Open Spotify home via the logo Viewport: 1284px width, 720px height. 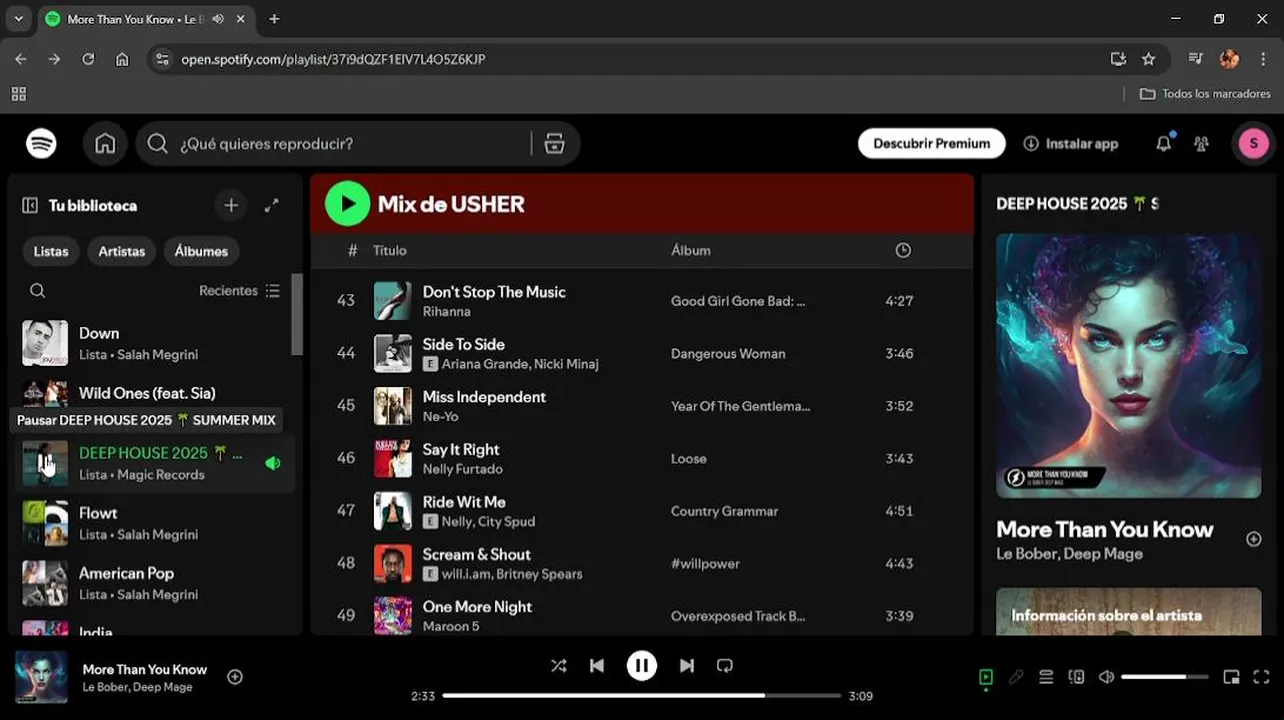[41, 144]
